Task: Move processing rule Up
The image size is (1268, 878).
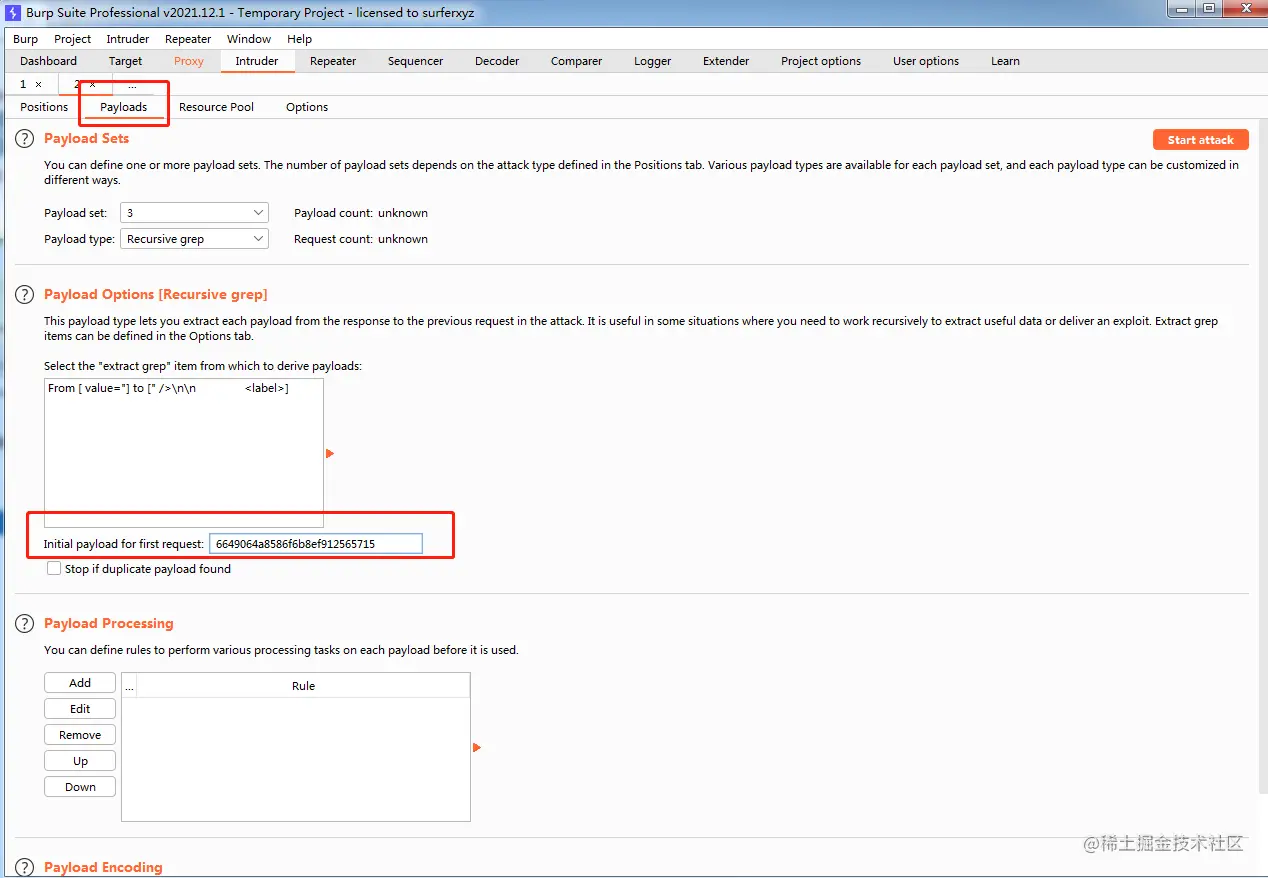Action: click(80, 761)
